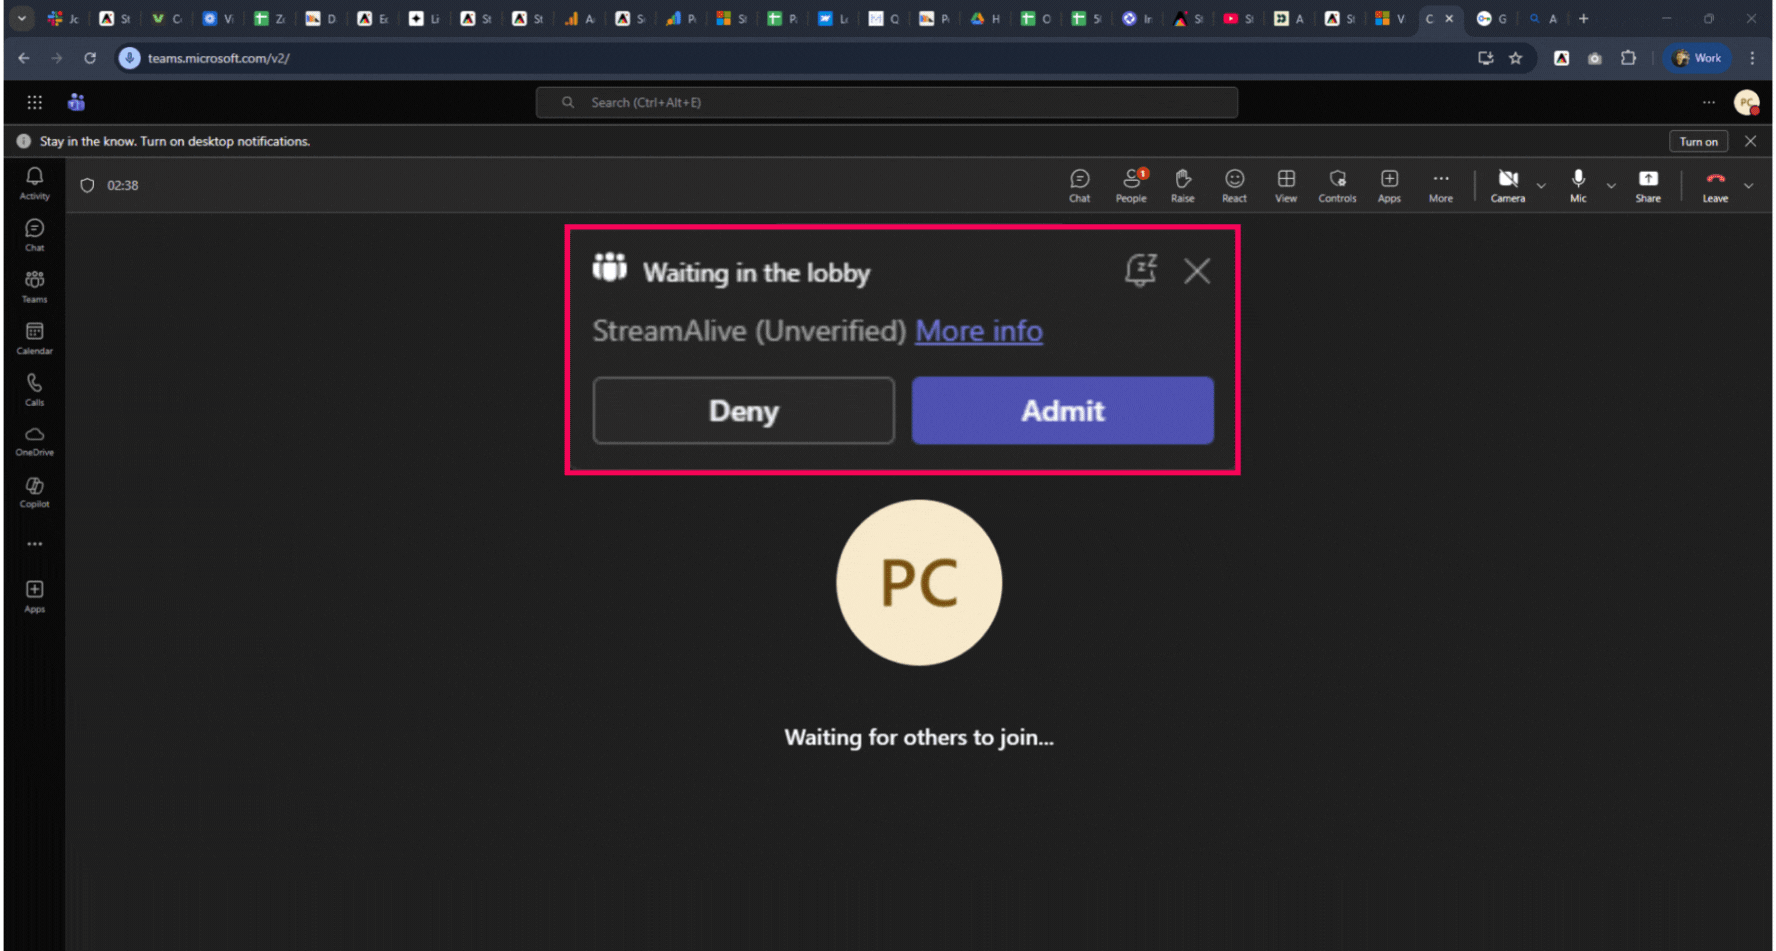Install app icon in address bar
The width and height of the screenshot is (1776, 951).
1485,58
